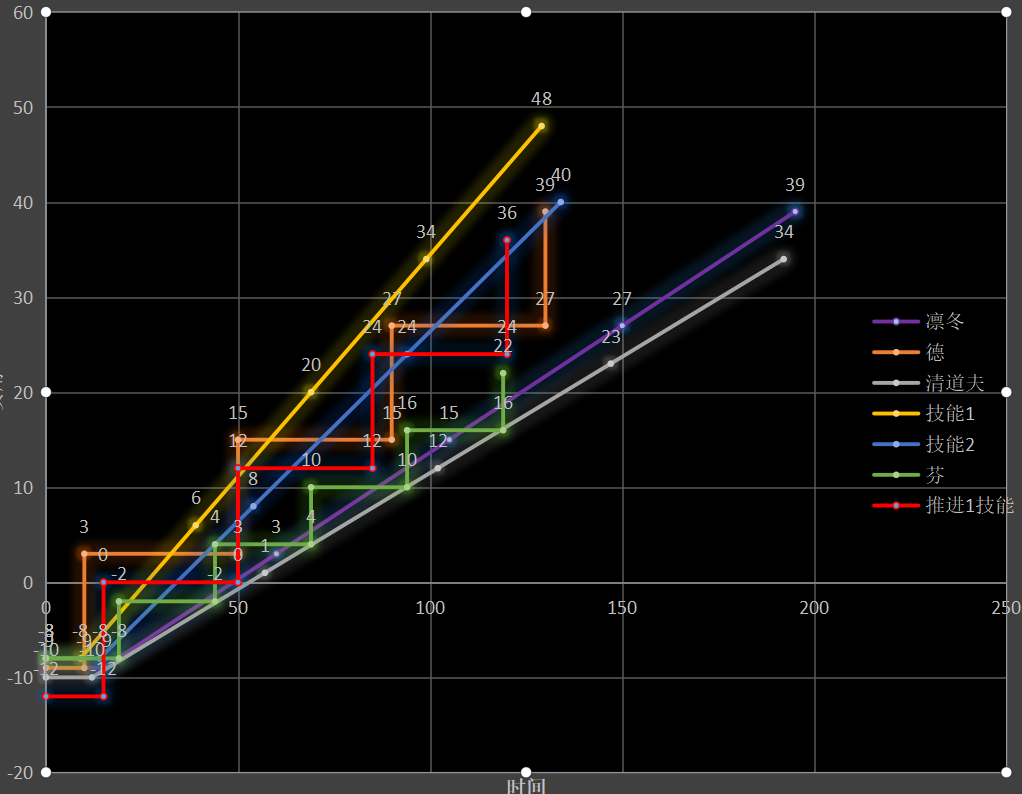This screenshot has height=794, width=1022.
Task: Click the yellow data point labeled 20
Action: tap(311, 392)
